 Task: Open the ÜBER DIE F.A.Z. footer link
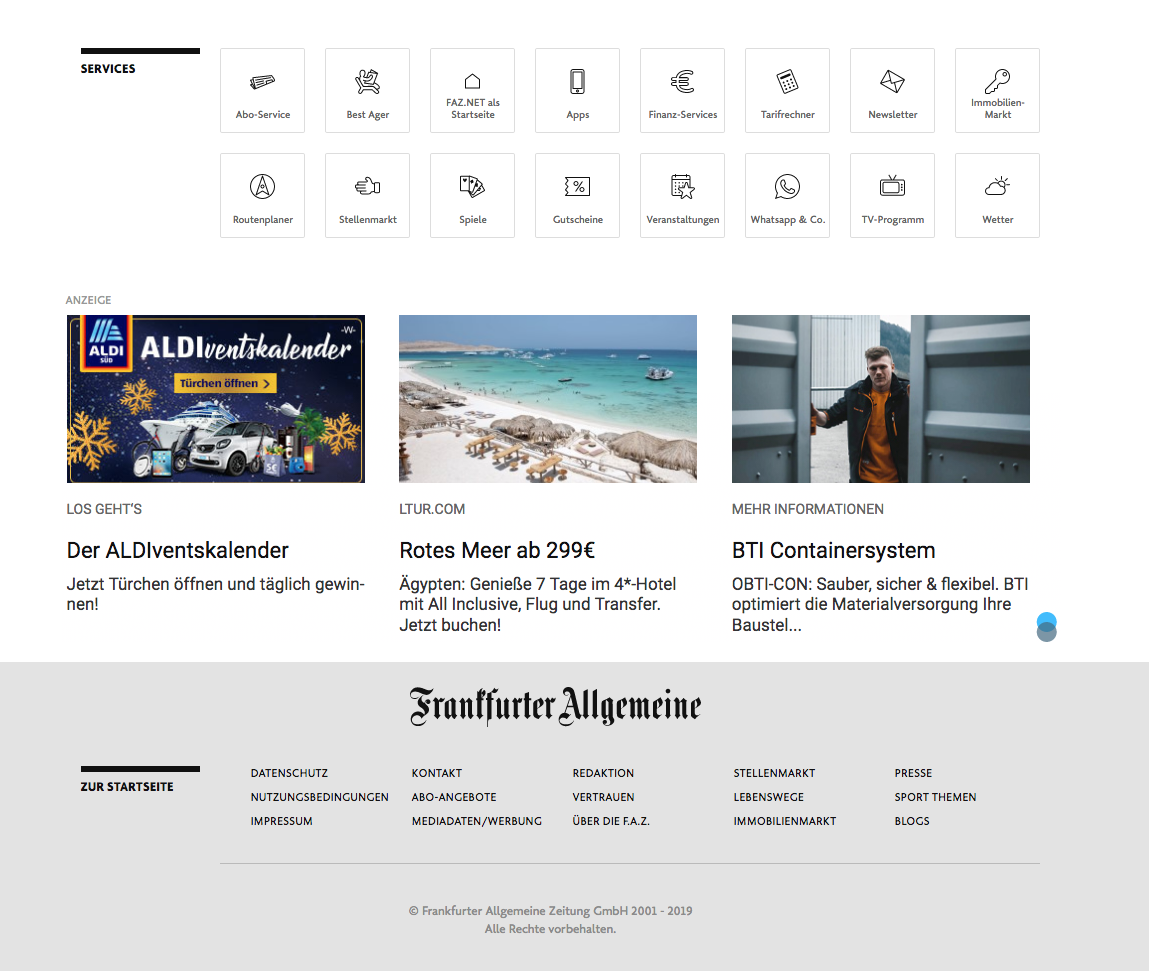click(611, 822)
